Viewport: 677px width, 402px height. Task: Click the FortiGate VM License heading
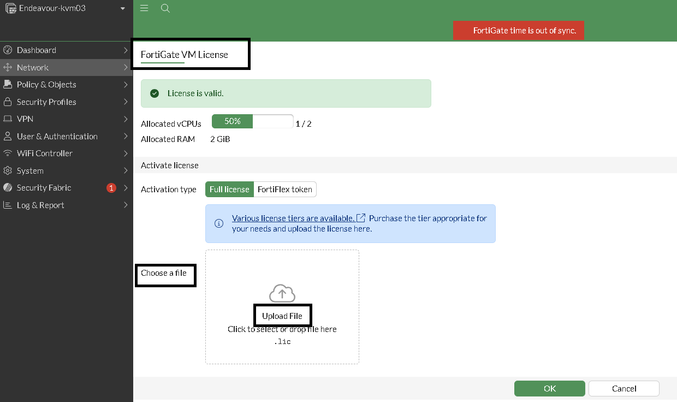coord(184,54)
